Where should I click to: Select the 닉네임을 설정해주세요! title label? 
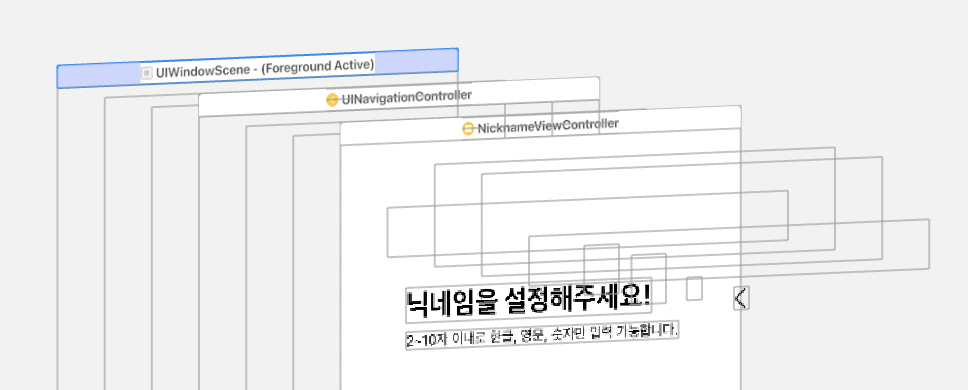(528, 300)
